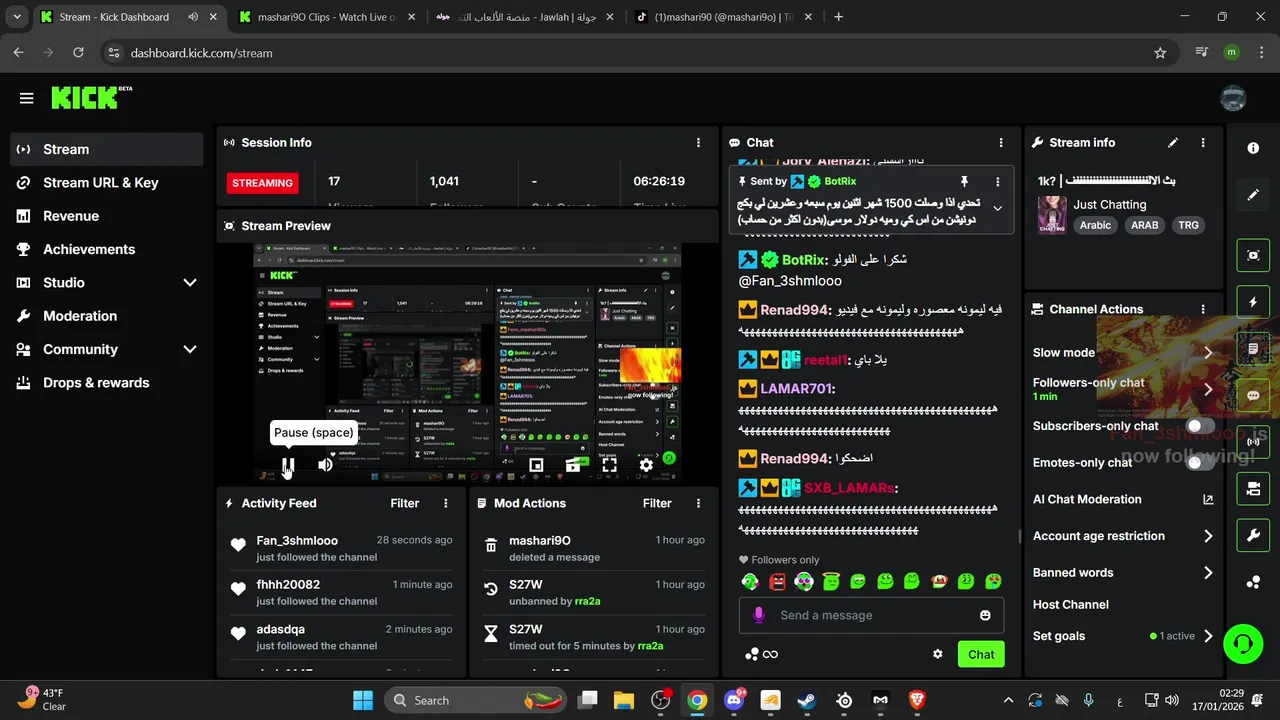Open the Windows Start menu
This screenshot has width=1280, height=720.
(362, 700)
